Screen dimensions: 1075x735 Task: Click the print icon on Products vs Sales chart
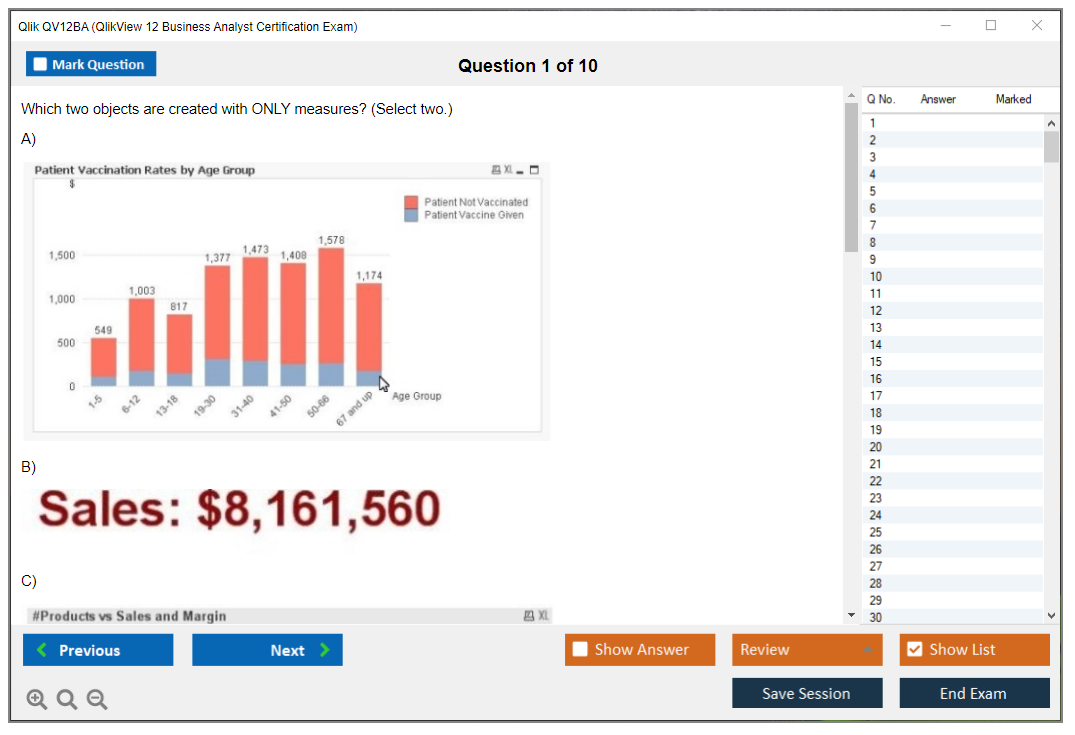tap(528, 616)
